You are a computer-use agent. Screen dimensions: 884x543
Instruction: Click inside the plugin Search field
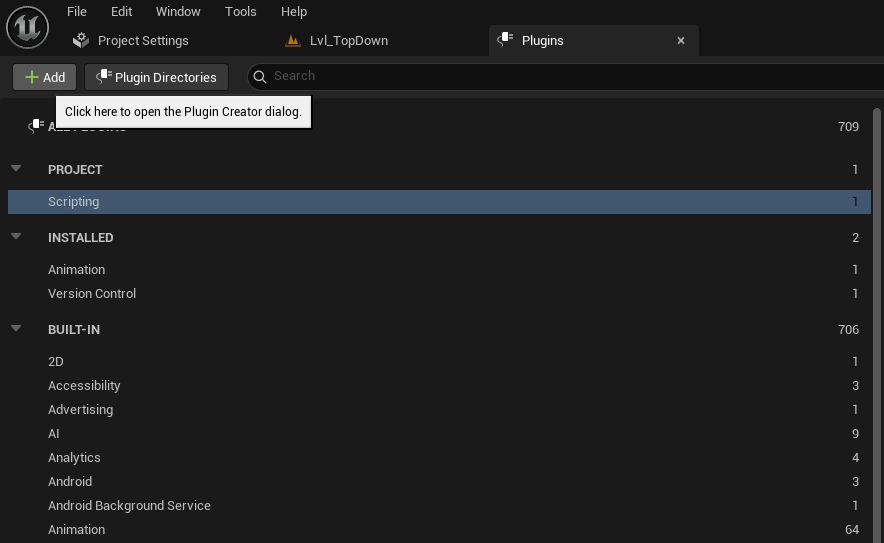click(560, 76)
